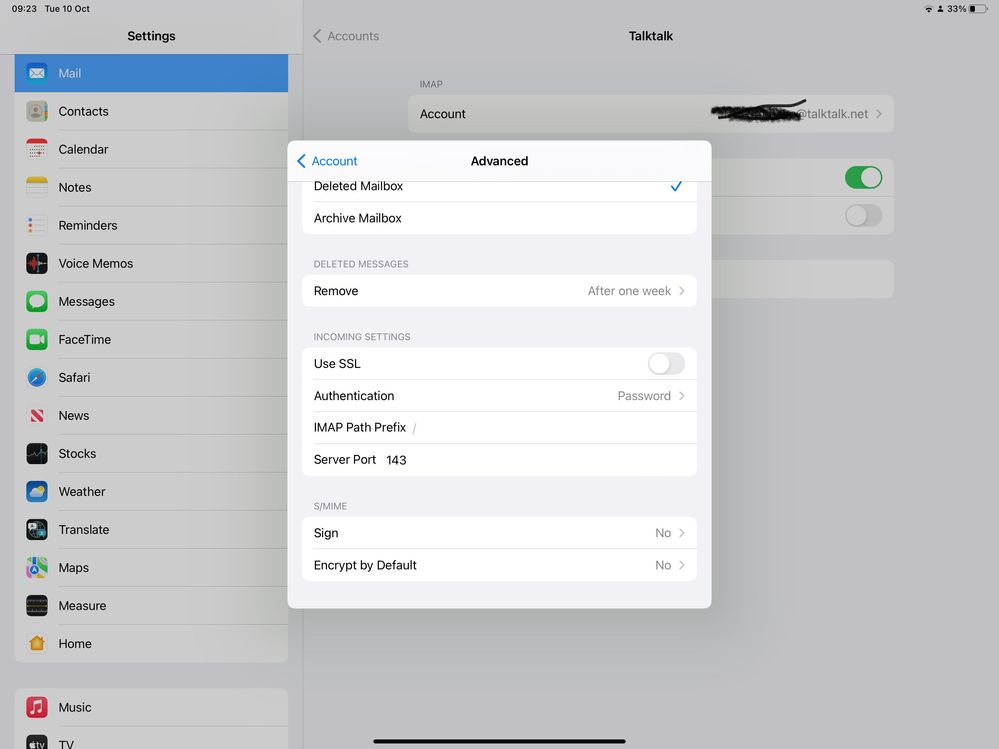Tap the News app icon
Viewport: 999px width, 749px height.
click(37, 415)
